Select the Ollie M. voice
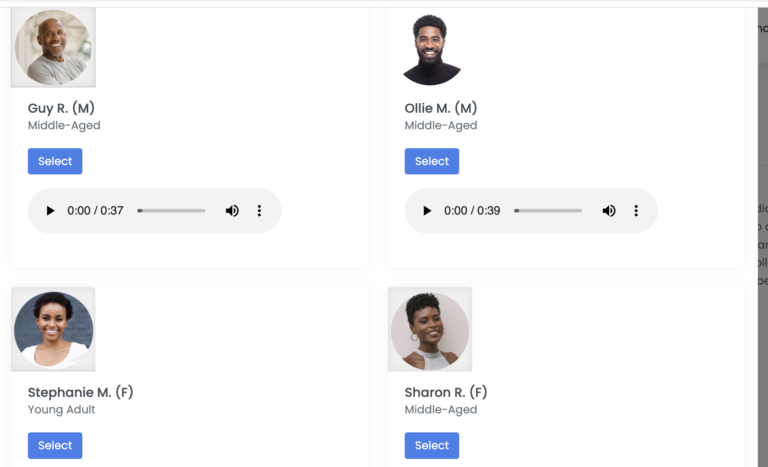Viewport: 768px width, 467px height. [432, 161]
